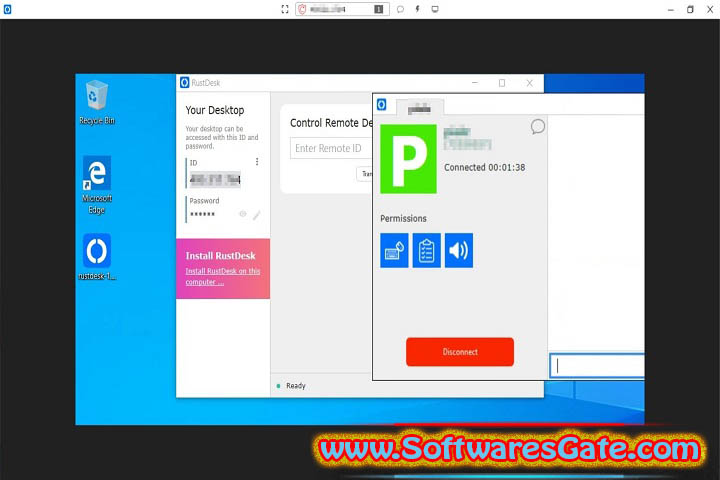
Task: Minimize the inner RustDesk window
Action: click(x=475, y=83)
